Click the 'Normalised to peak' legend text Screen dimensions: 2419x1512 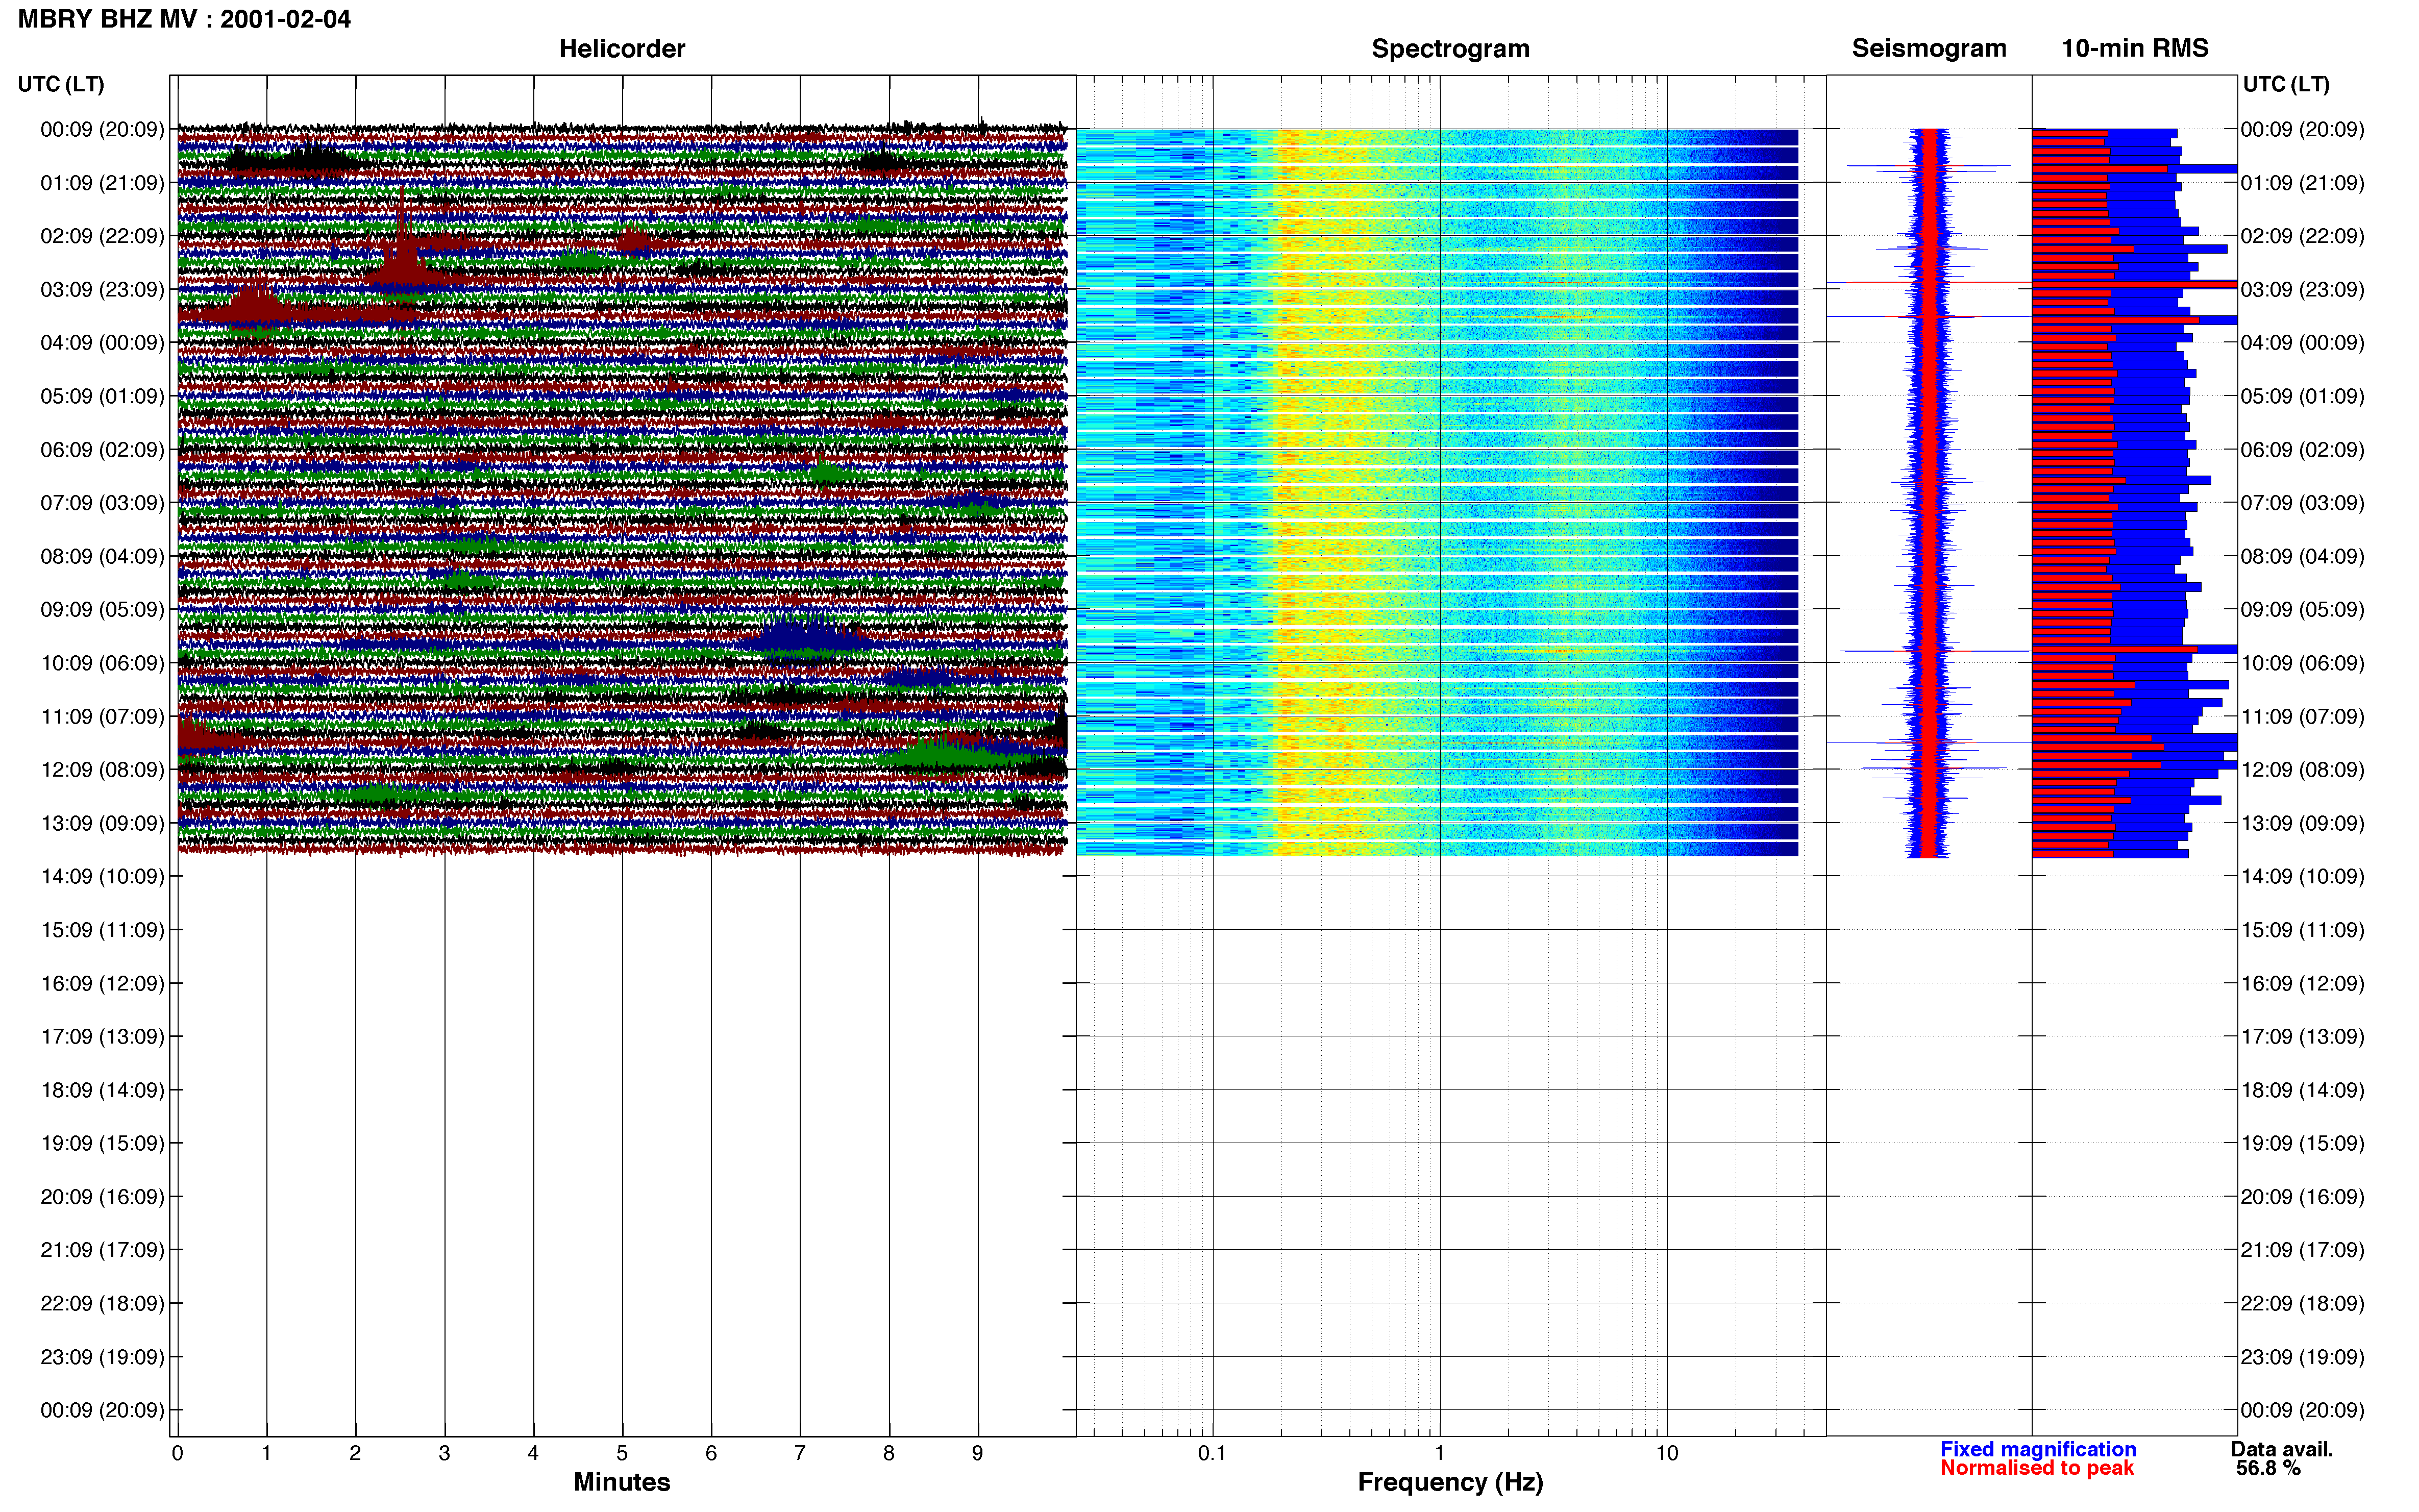point(2036,1468)
